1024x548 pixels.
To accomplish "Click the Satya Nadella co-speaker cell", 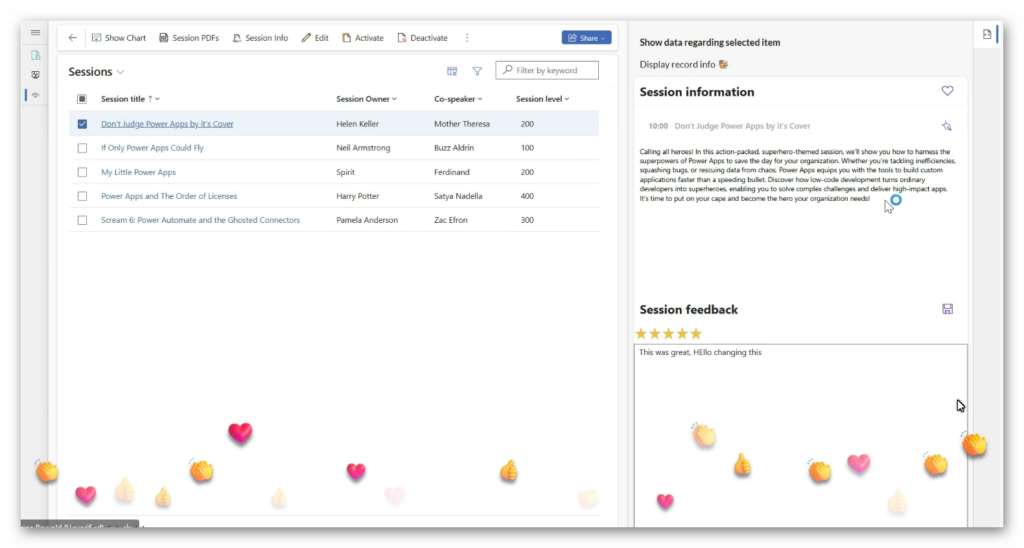I will pyautogui.click(x=458, y=196).
